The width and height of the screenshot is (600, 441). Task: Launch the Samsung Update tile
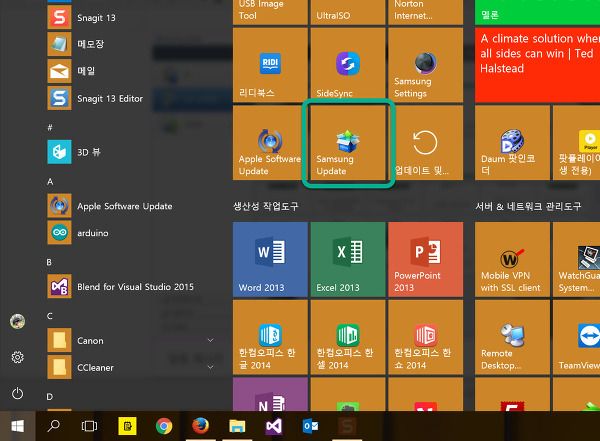pyautogui.click(x=348, y=143)
